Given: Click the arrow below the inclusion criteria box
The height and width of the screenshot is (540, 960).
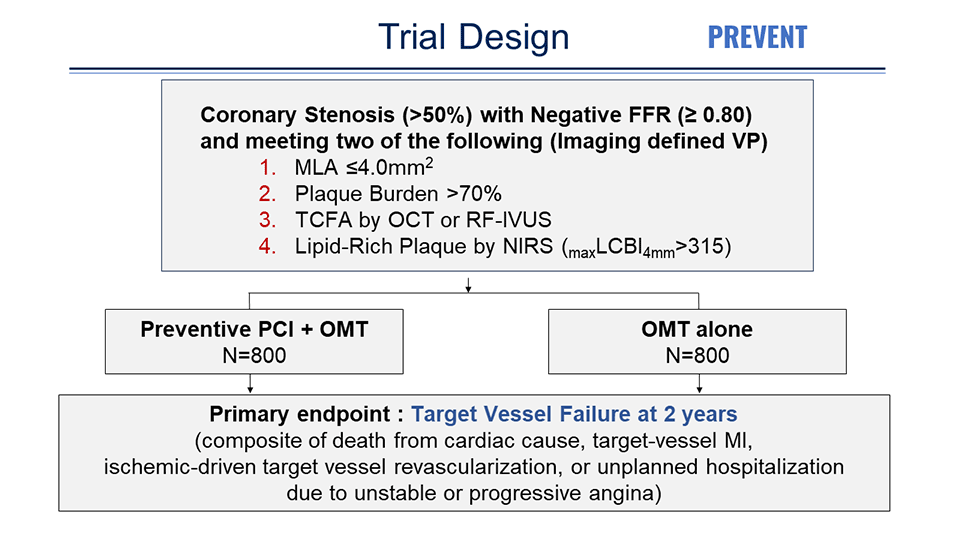Looking at the screenshot, I should [468, 285].
